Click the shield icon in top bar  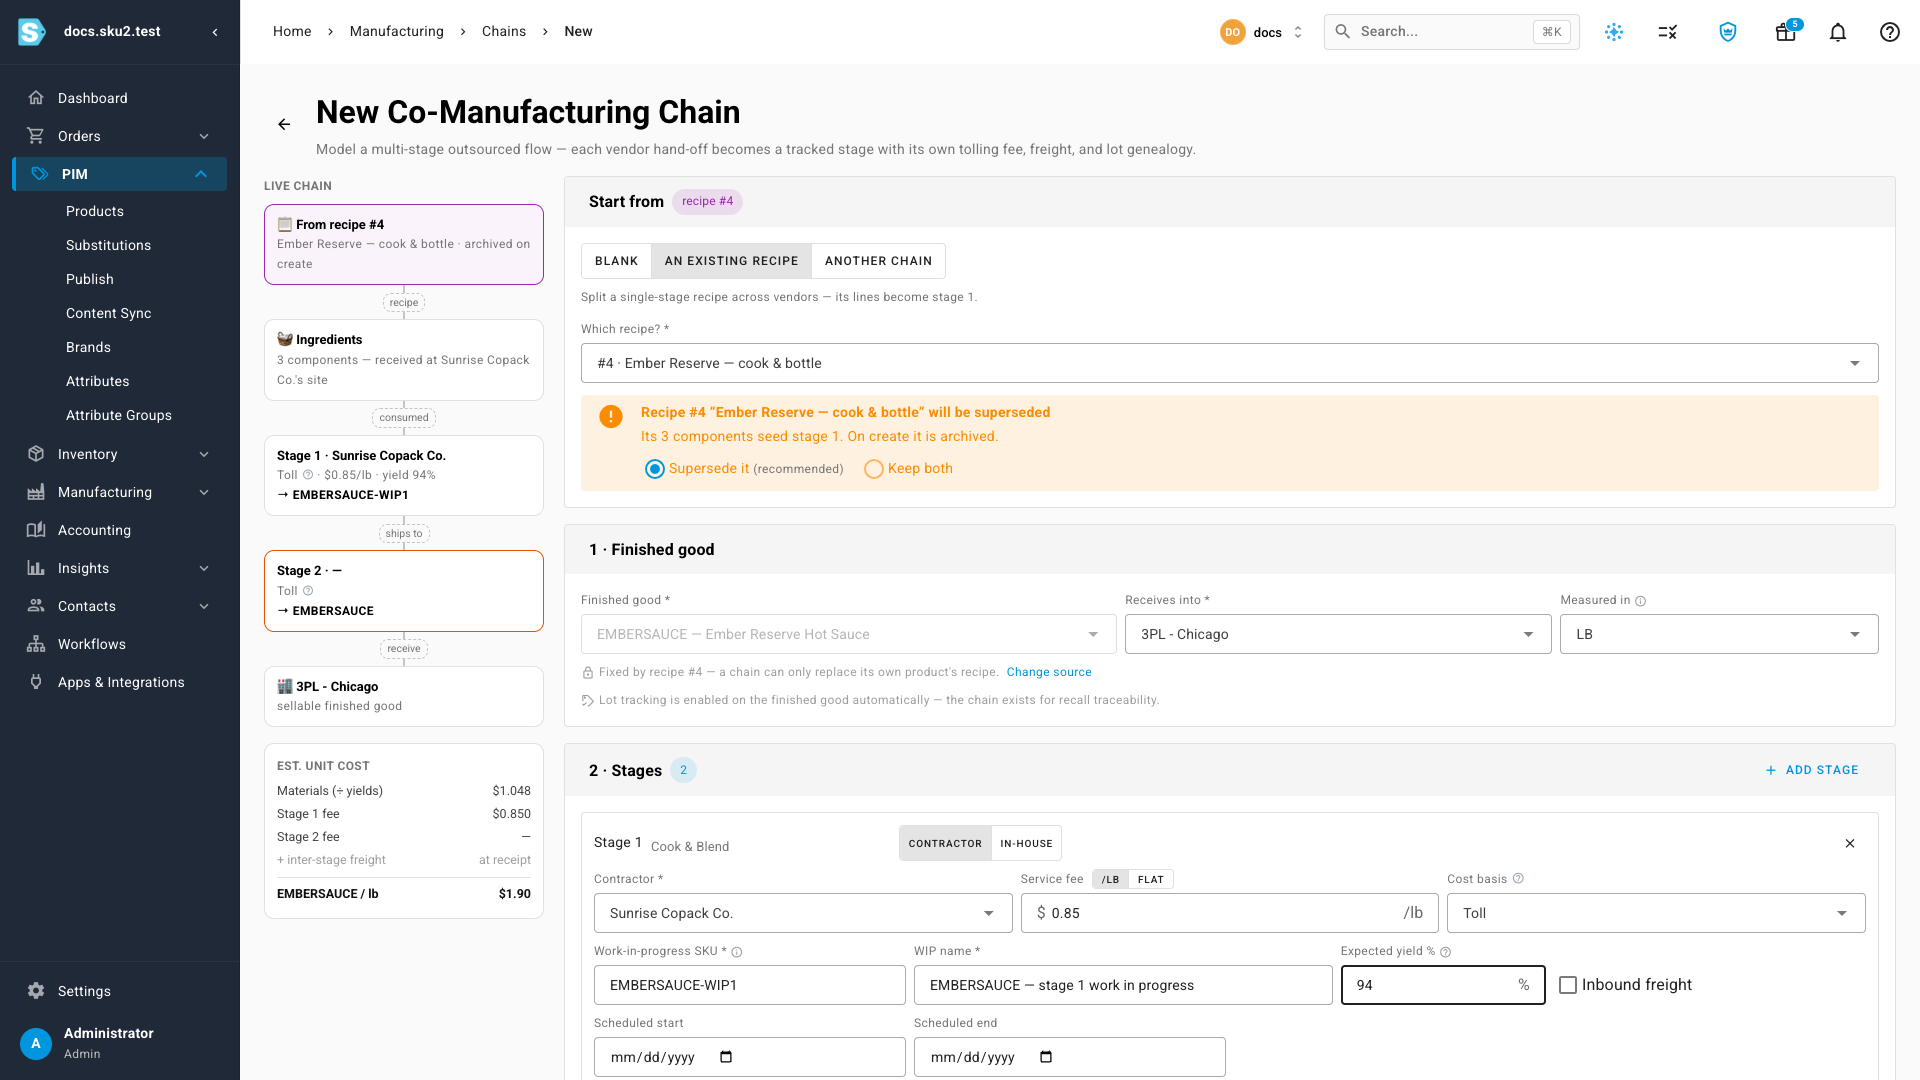pos(1727,32)
